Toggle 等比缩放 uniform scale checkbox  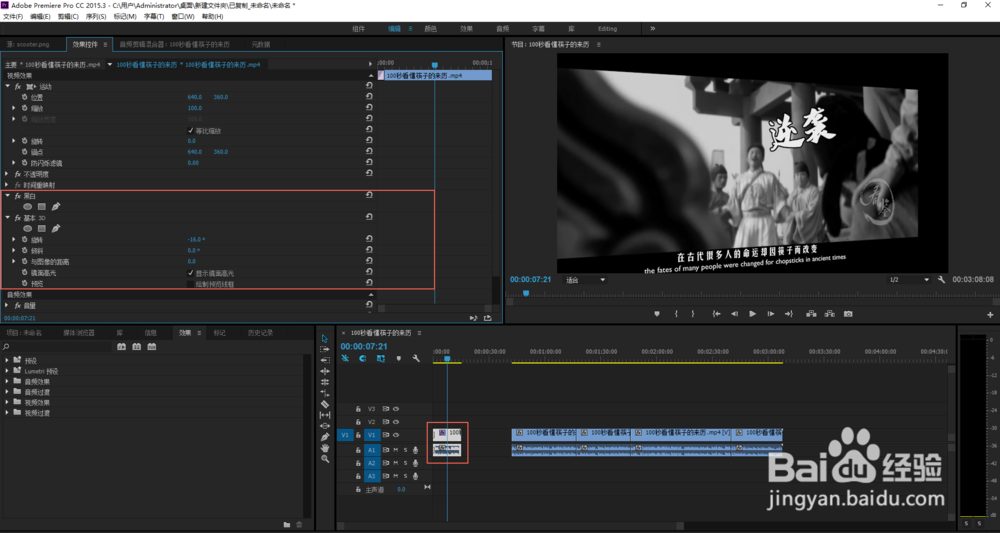191,130
